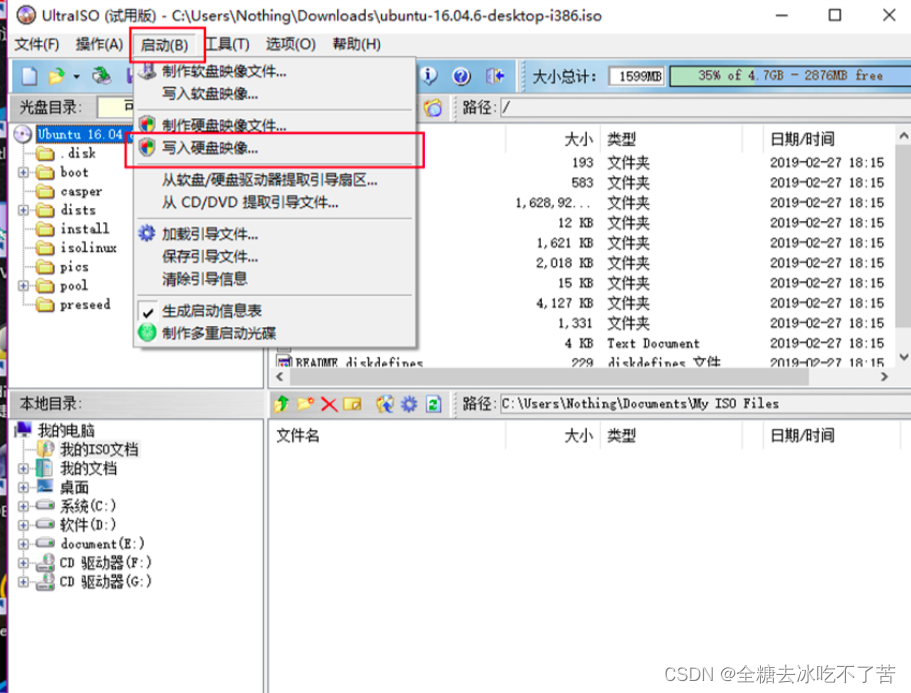
Task: Click the 35% of 4.7GB capacity bar
Action: point(790,76)
